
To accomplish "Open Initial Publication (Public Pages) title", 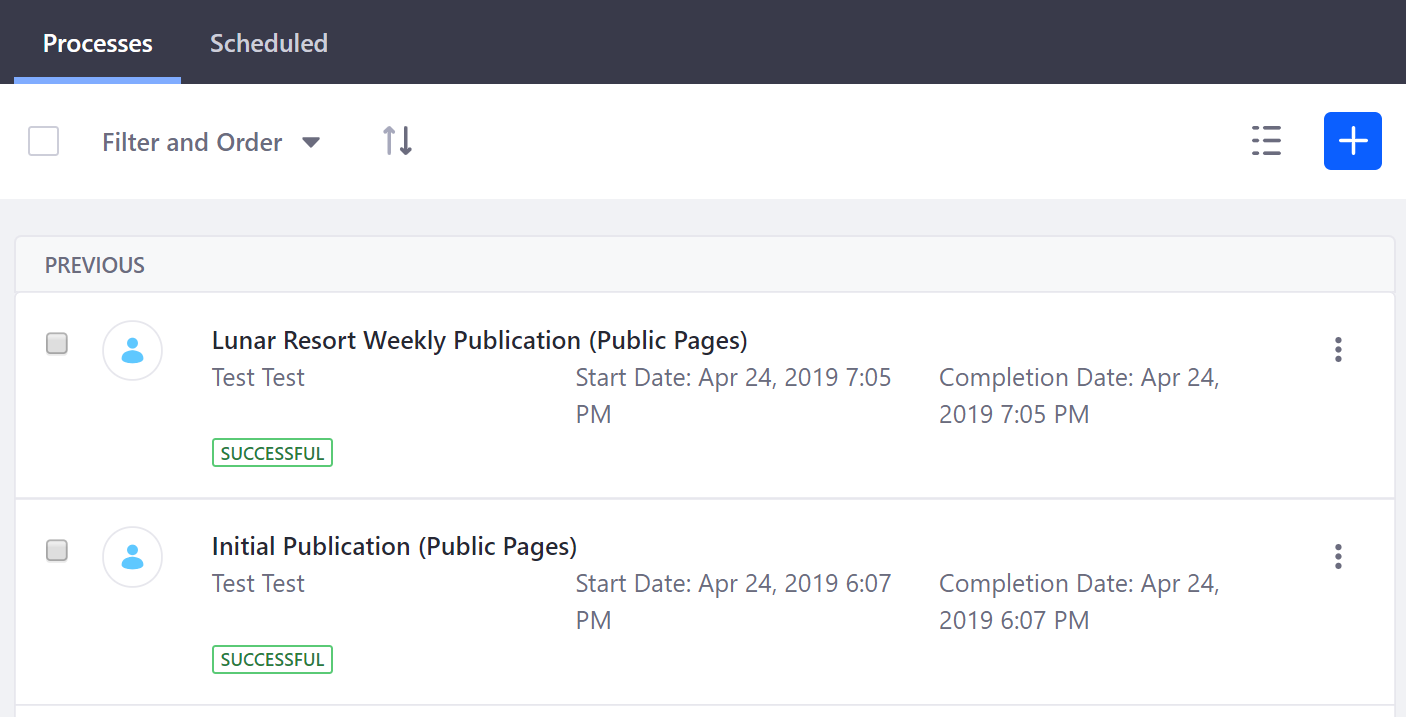I will point(395,547).
